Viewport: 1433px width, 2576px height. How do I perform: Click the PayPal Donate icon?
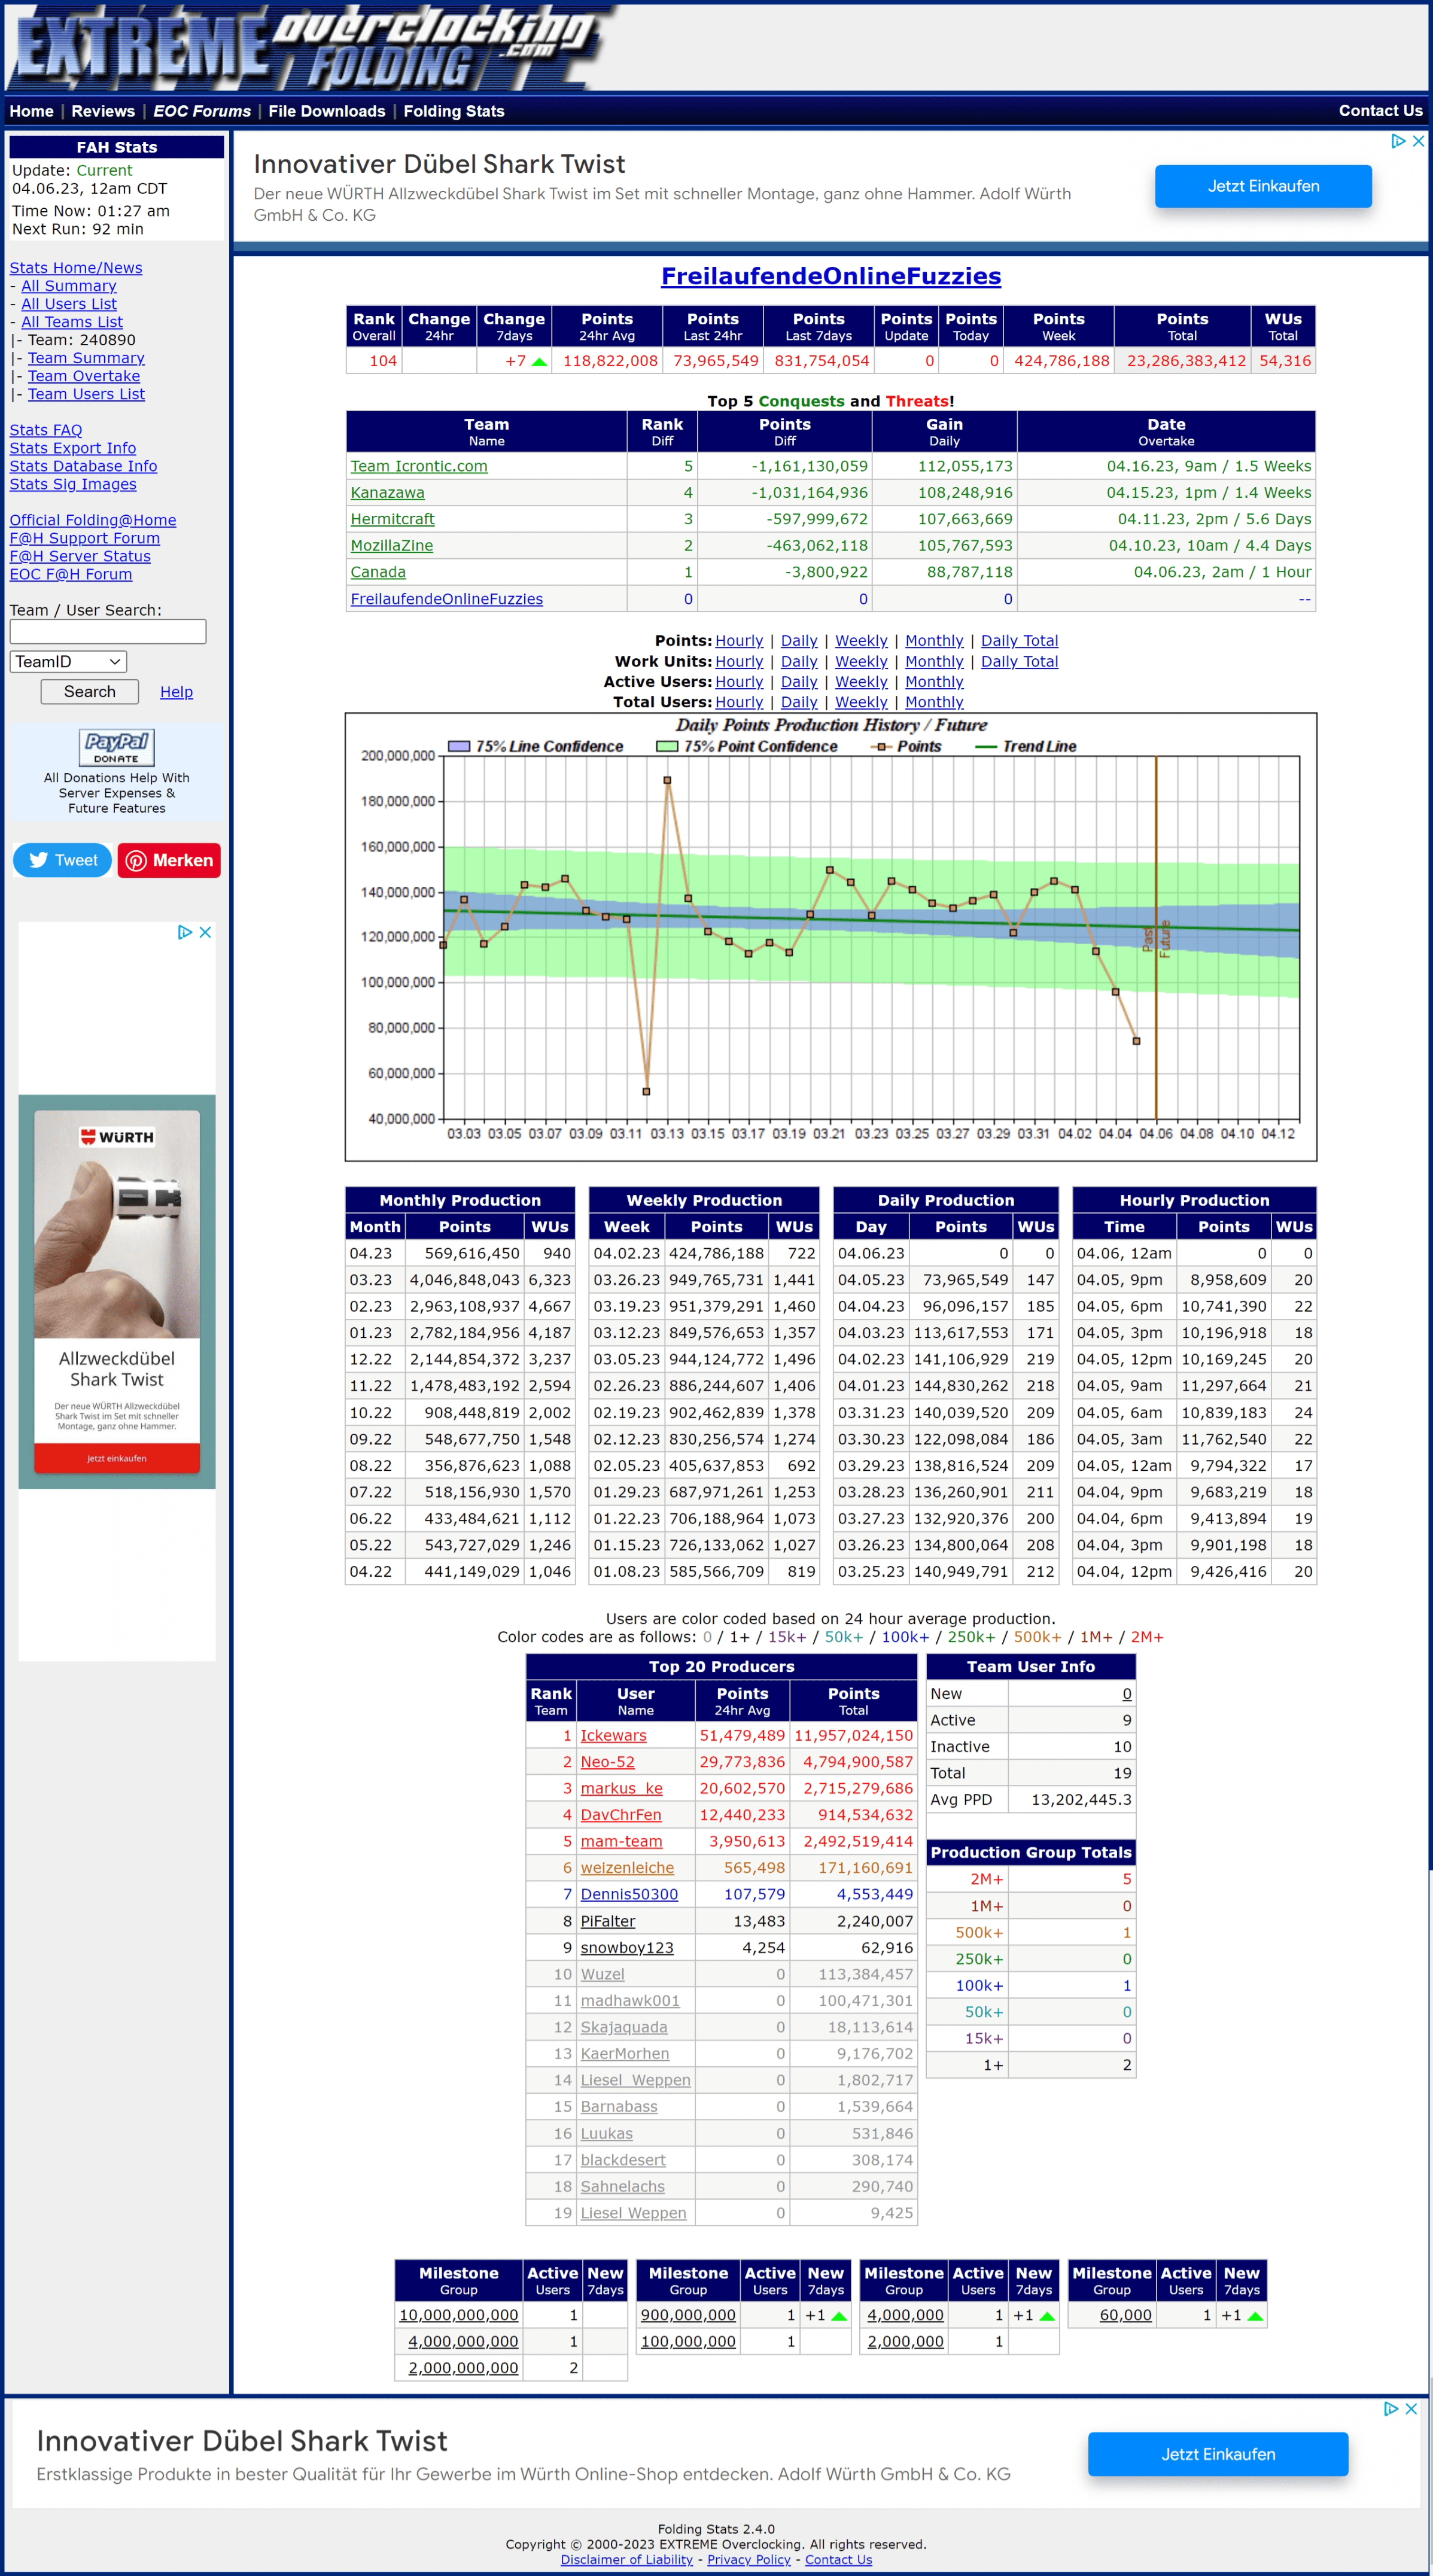[117, 747]
